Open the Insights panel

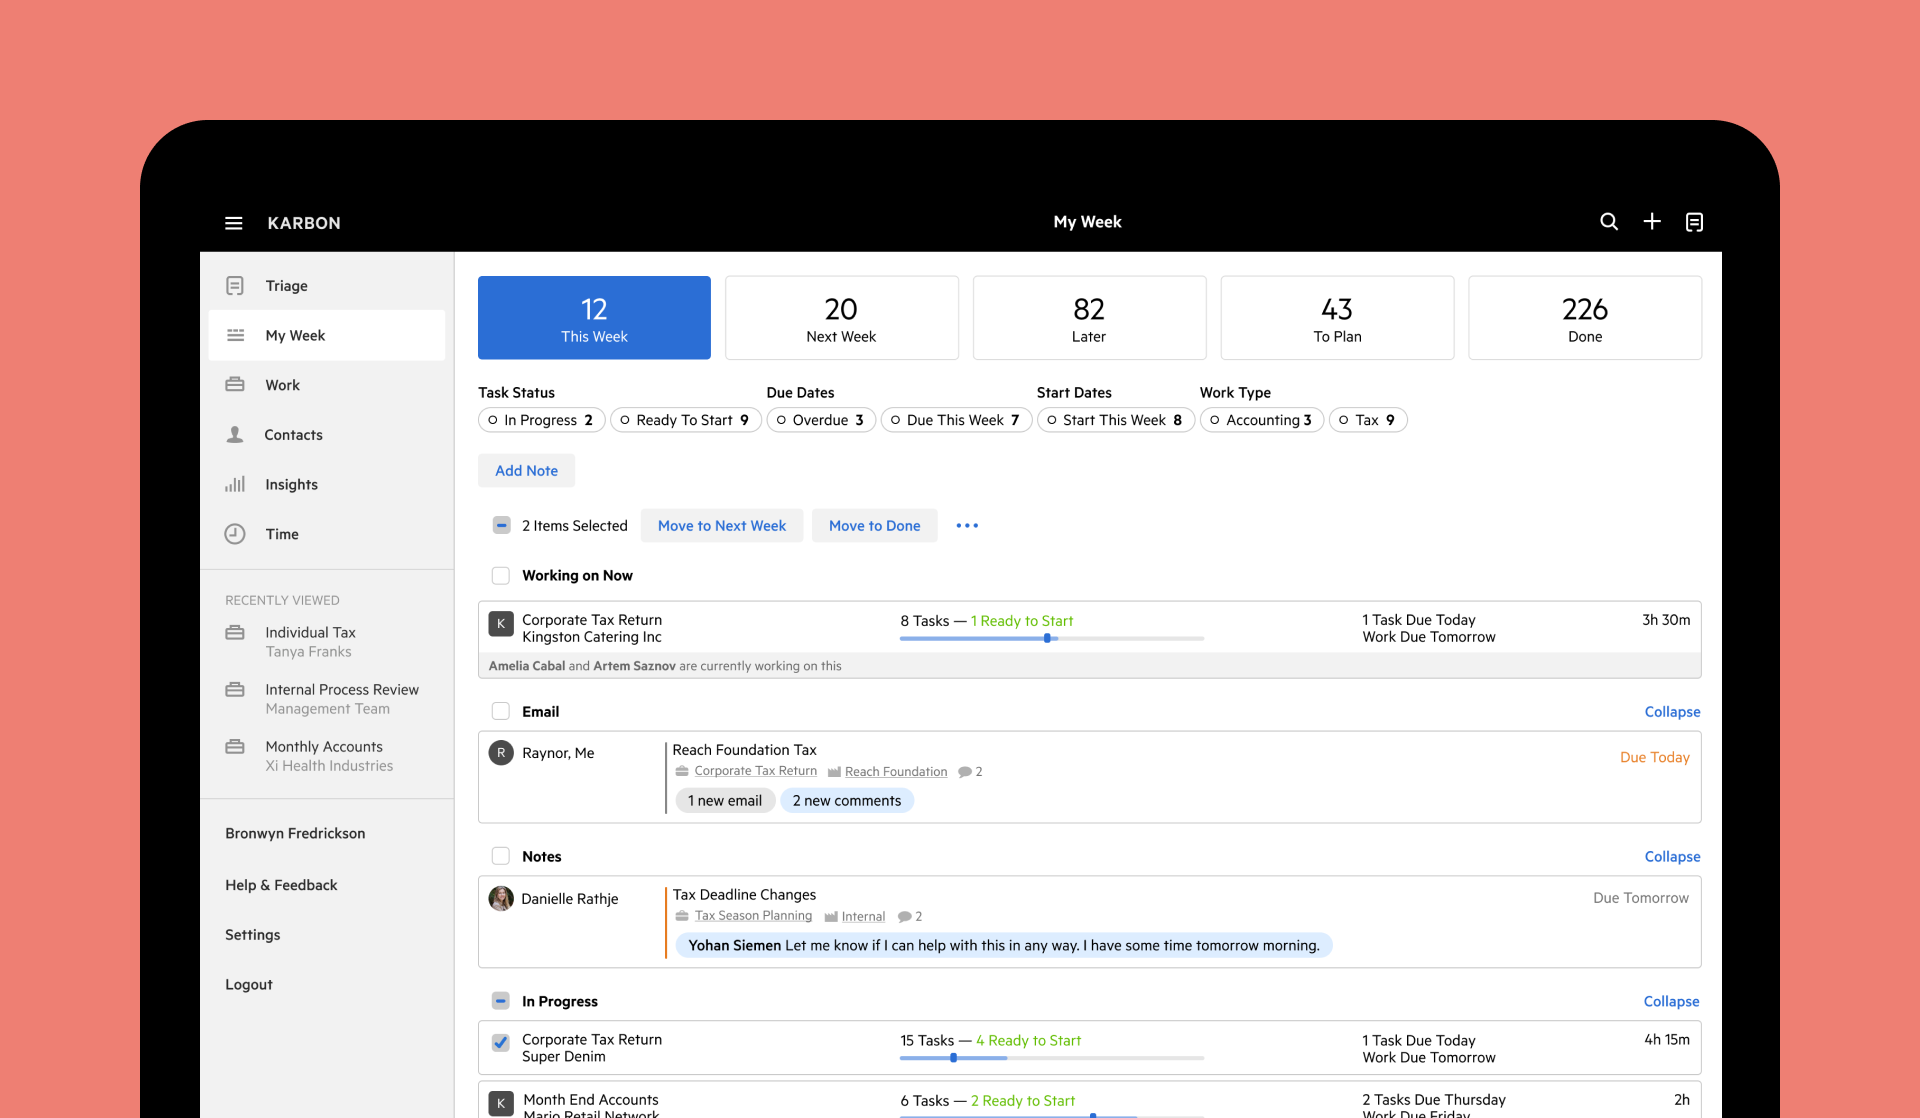point(234,484)
